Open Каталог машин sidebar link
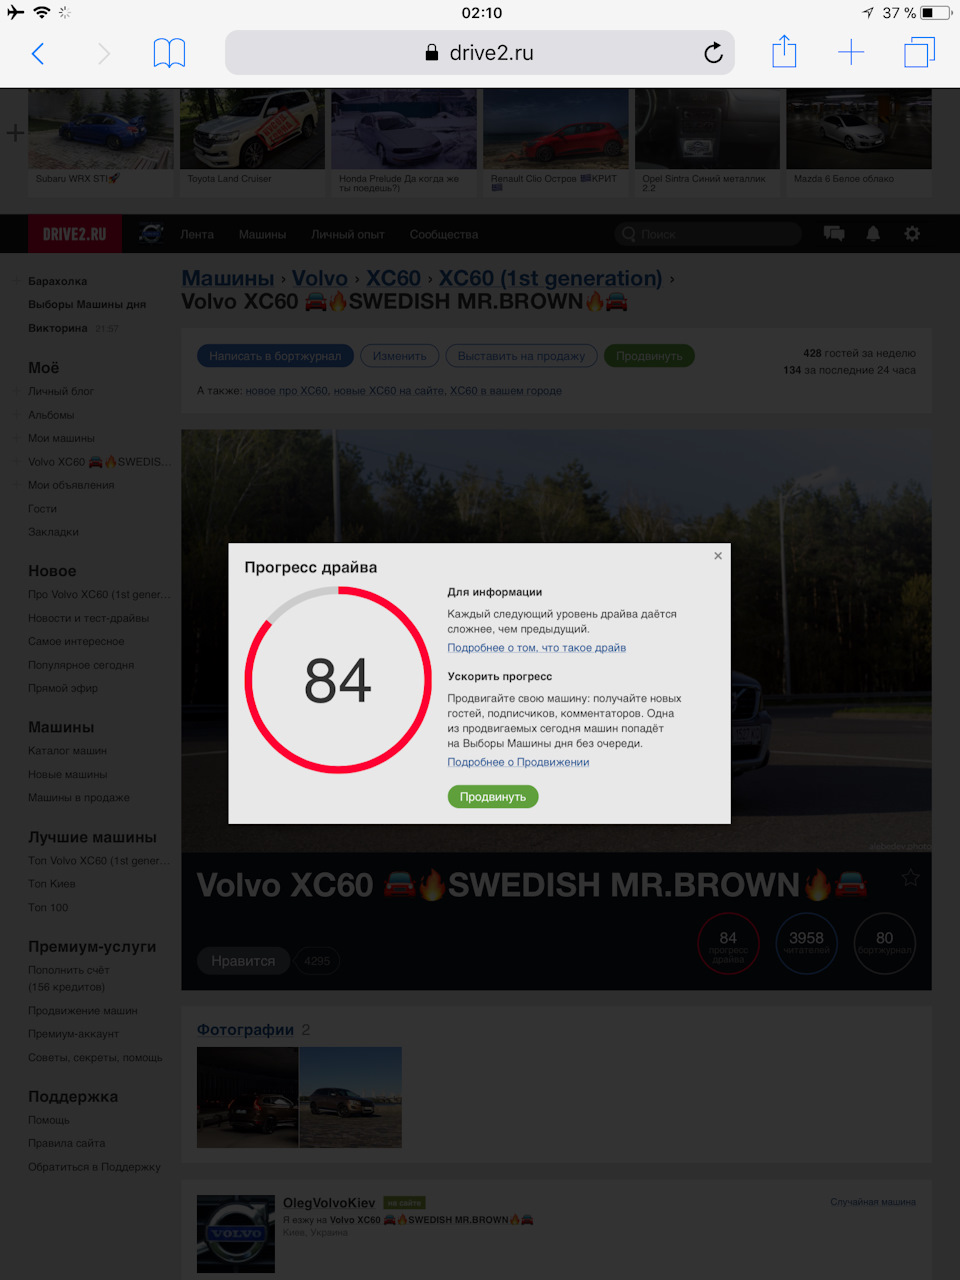This screenshot has width=960, height=1280. [x=67, y=751]
